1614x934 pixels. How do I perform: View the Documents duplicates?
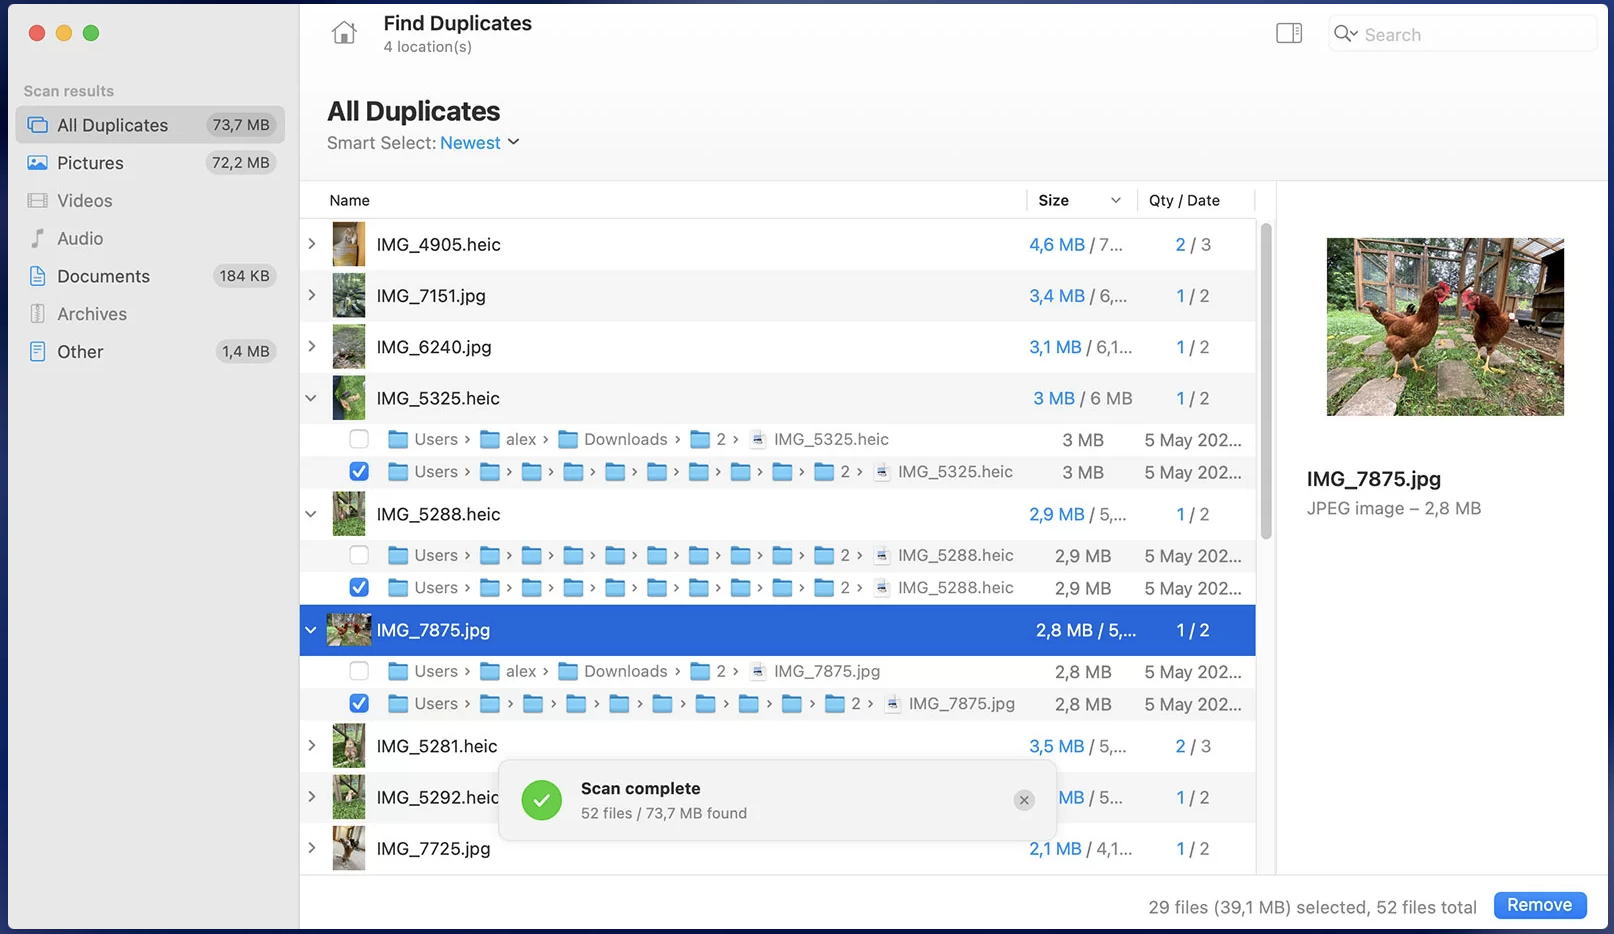[102, 276]
